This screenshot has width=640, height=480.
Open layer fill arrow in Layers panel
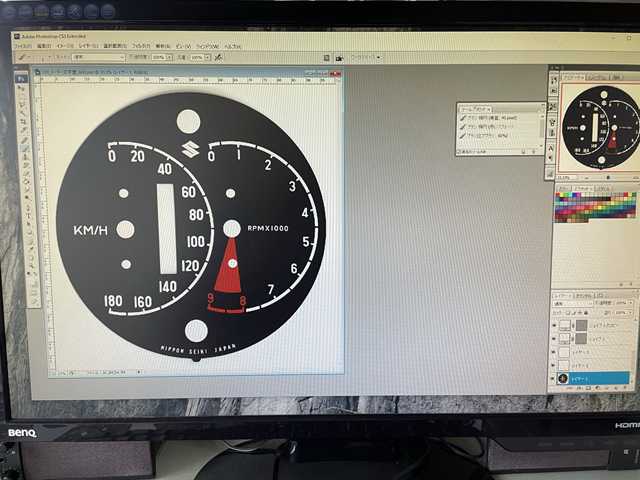[x=631, y=313]
